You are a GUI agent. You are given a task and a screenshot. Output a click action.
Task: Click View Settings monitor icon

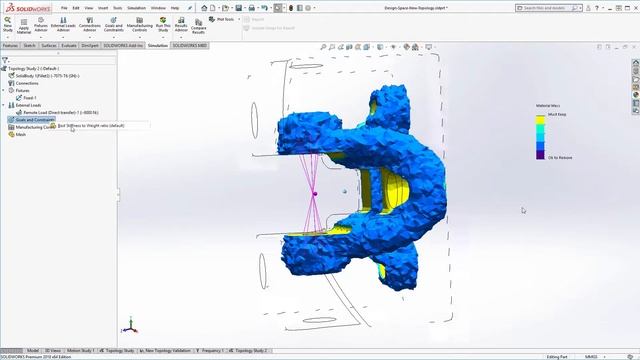point(429,47)
